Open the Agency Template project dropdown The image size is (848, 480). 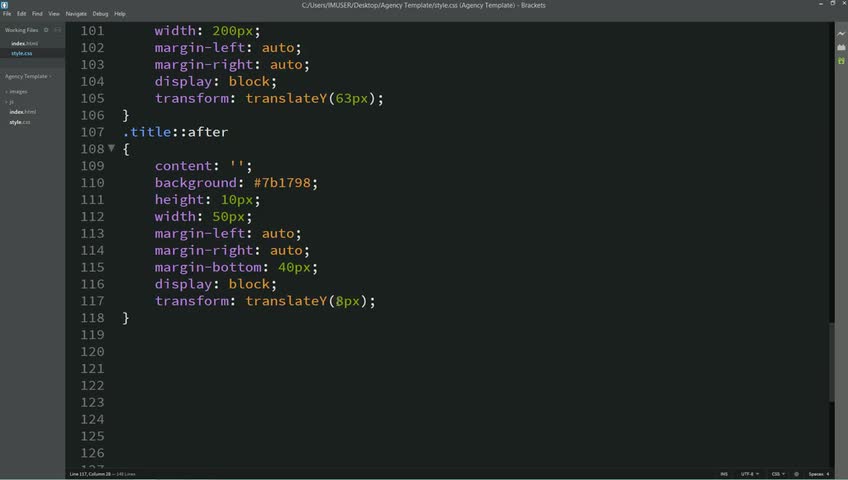coord(28,76)
